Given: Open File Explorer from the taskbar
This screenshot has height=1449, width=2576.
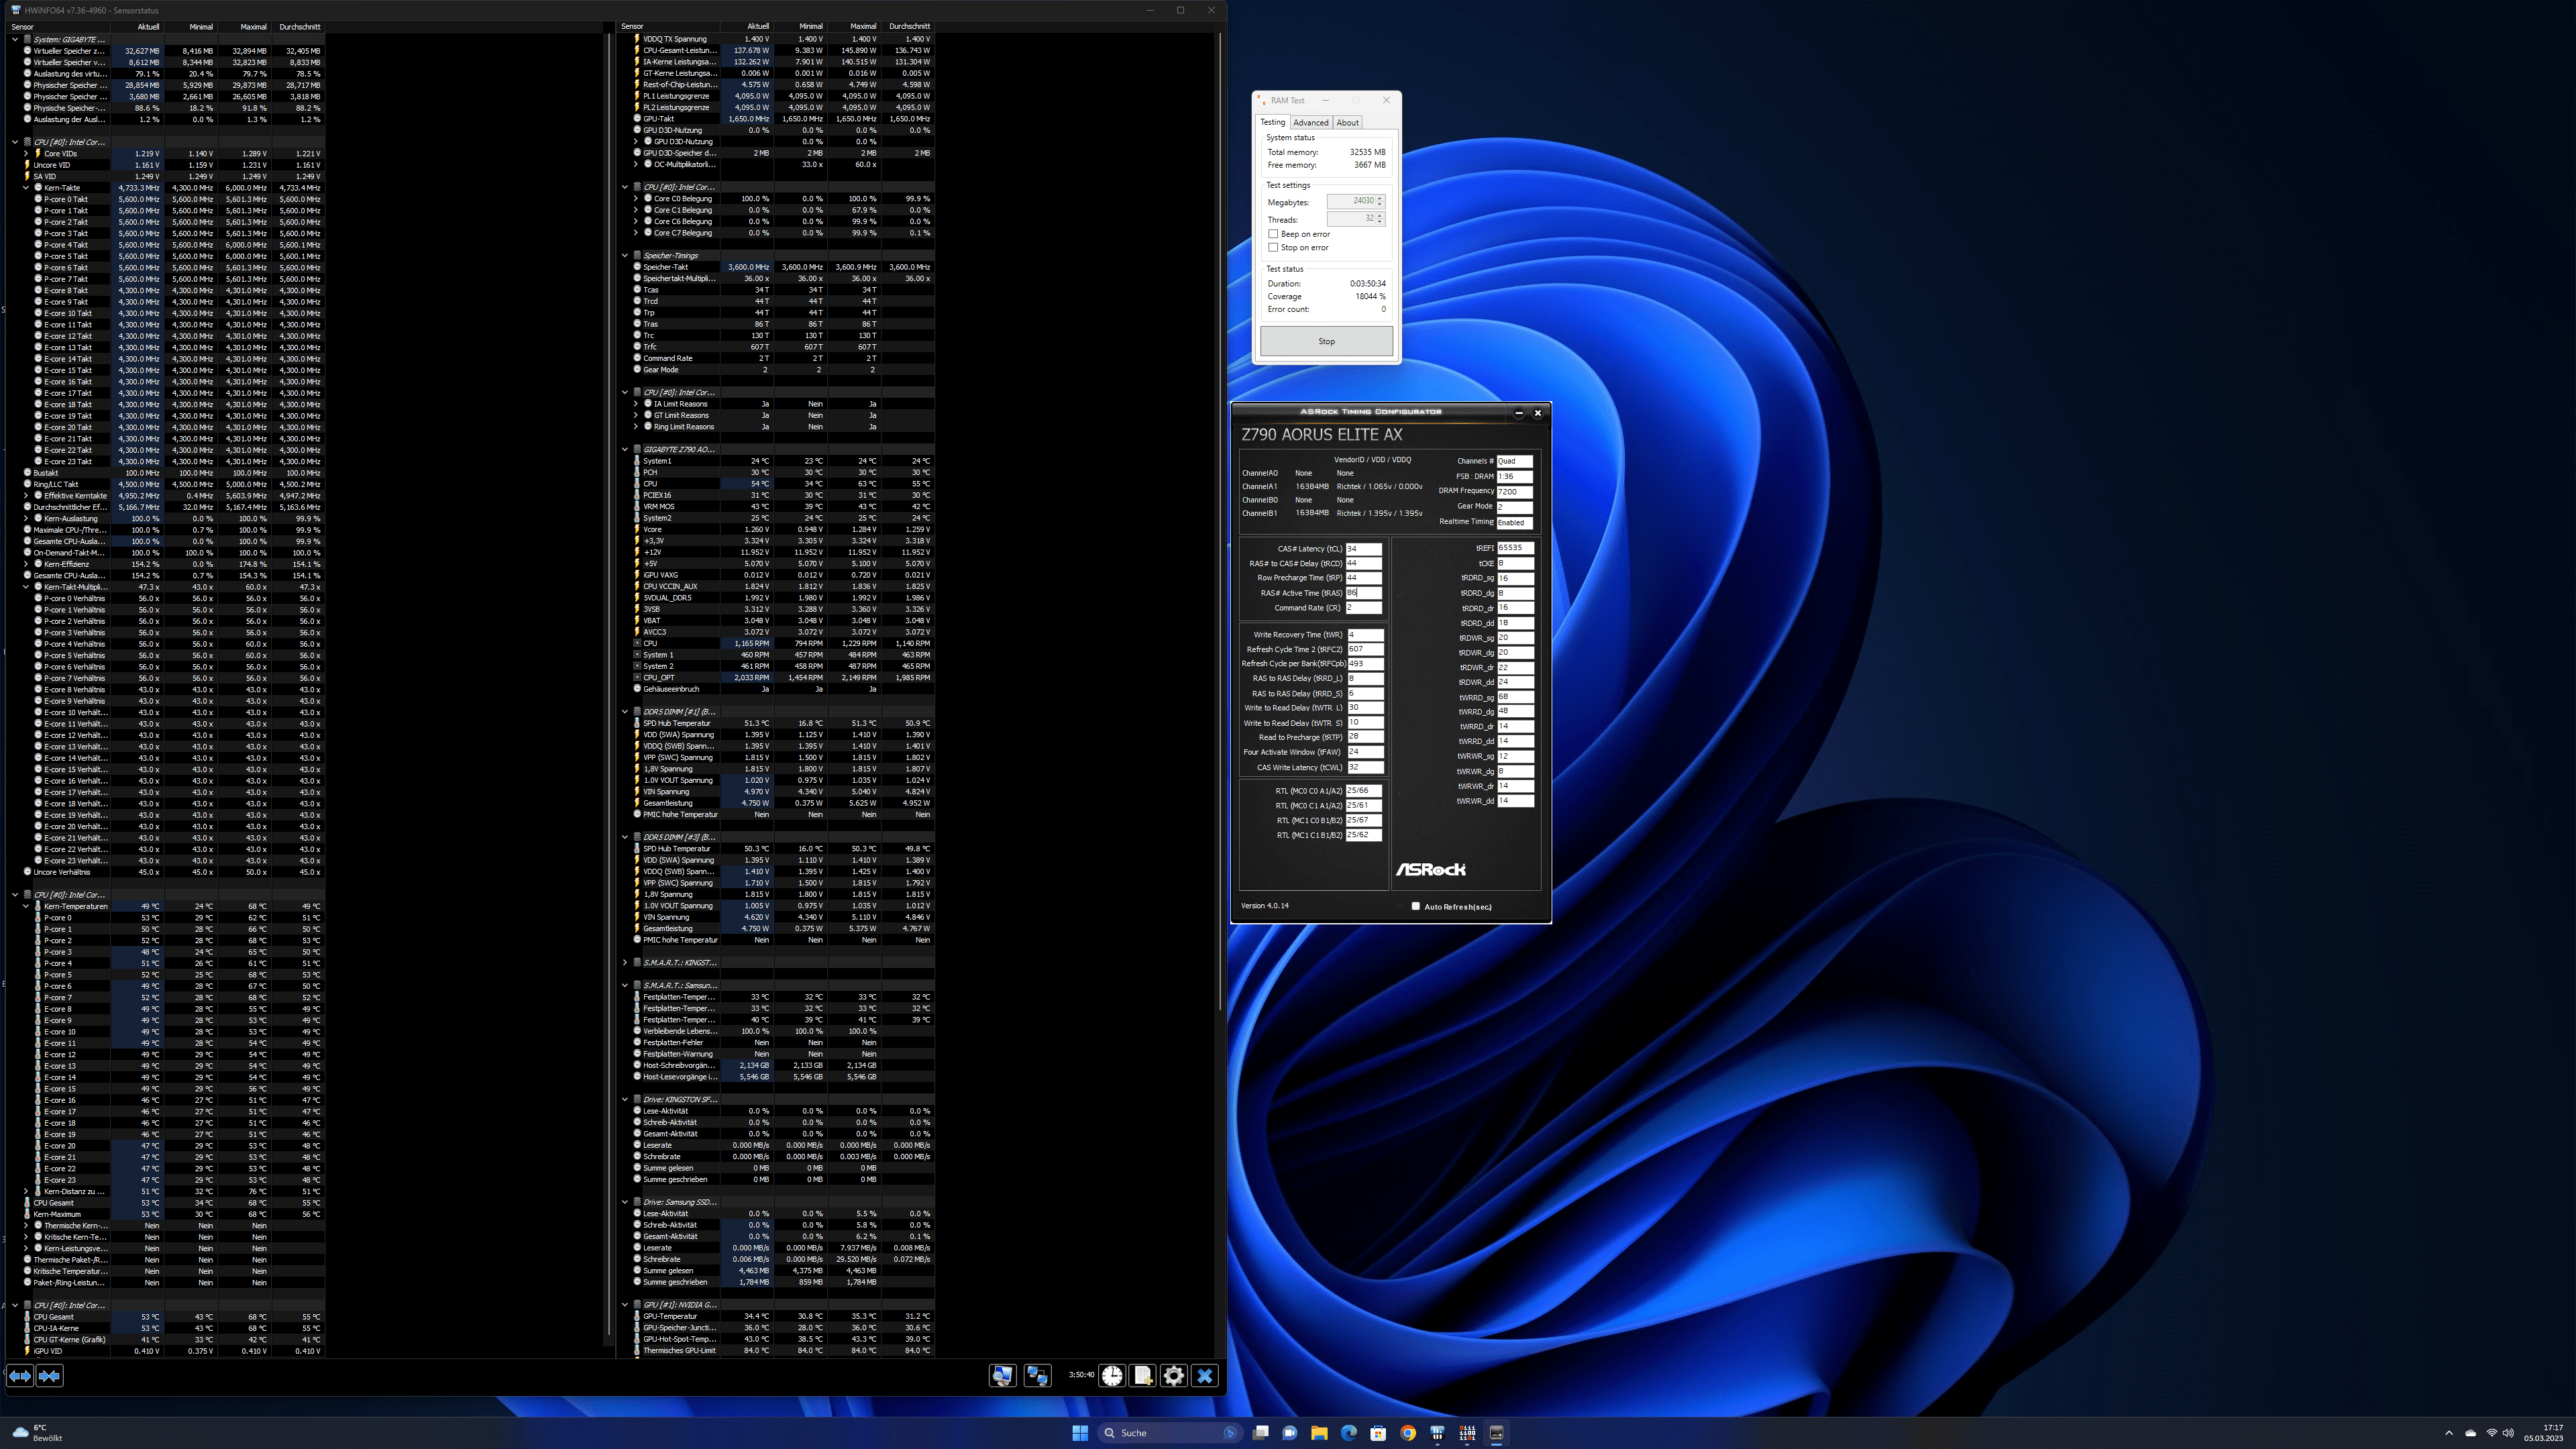Looking at the screenshot, I should click(1319, 1433).
